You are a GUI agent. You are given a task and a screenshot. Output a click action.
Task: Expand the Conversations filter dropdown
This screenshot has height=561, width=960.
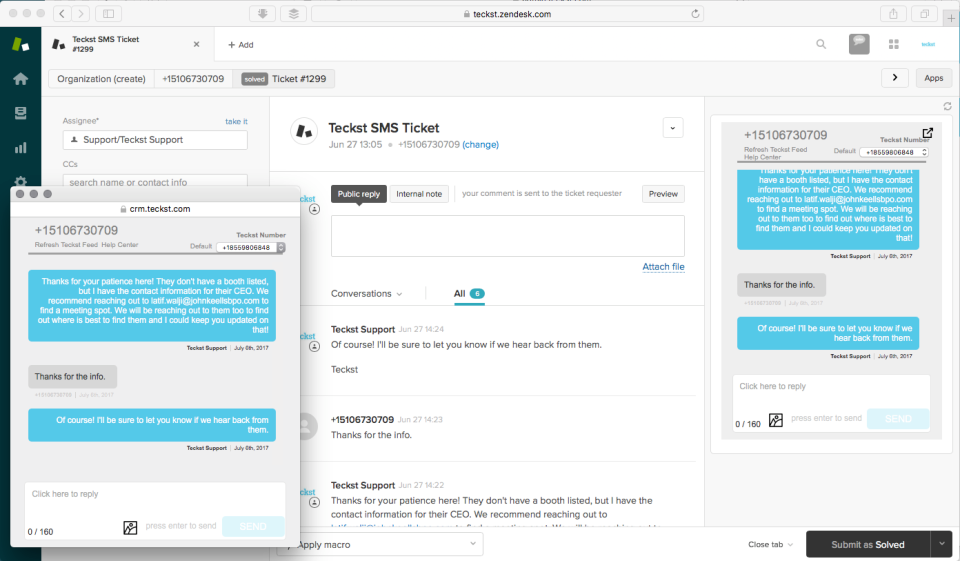[367, 294]
